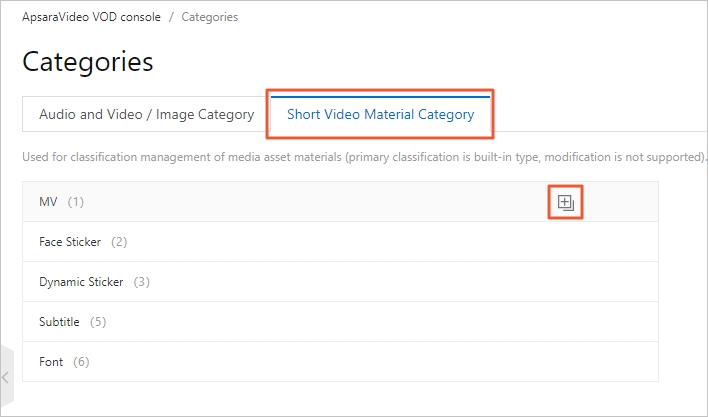Click the count (5) beside Subtitle
Viewport: 708px width, 417px height.
pyautogui.click(x=98, y=322)
